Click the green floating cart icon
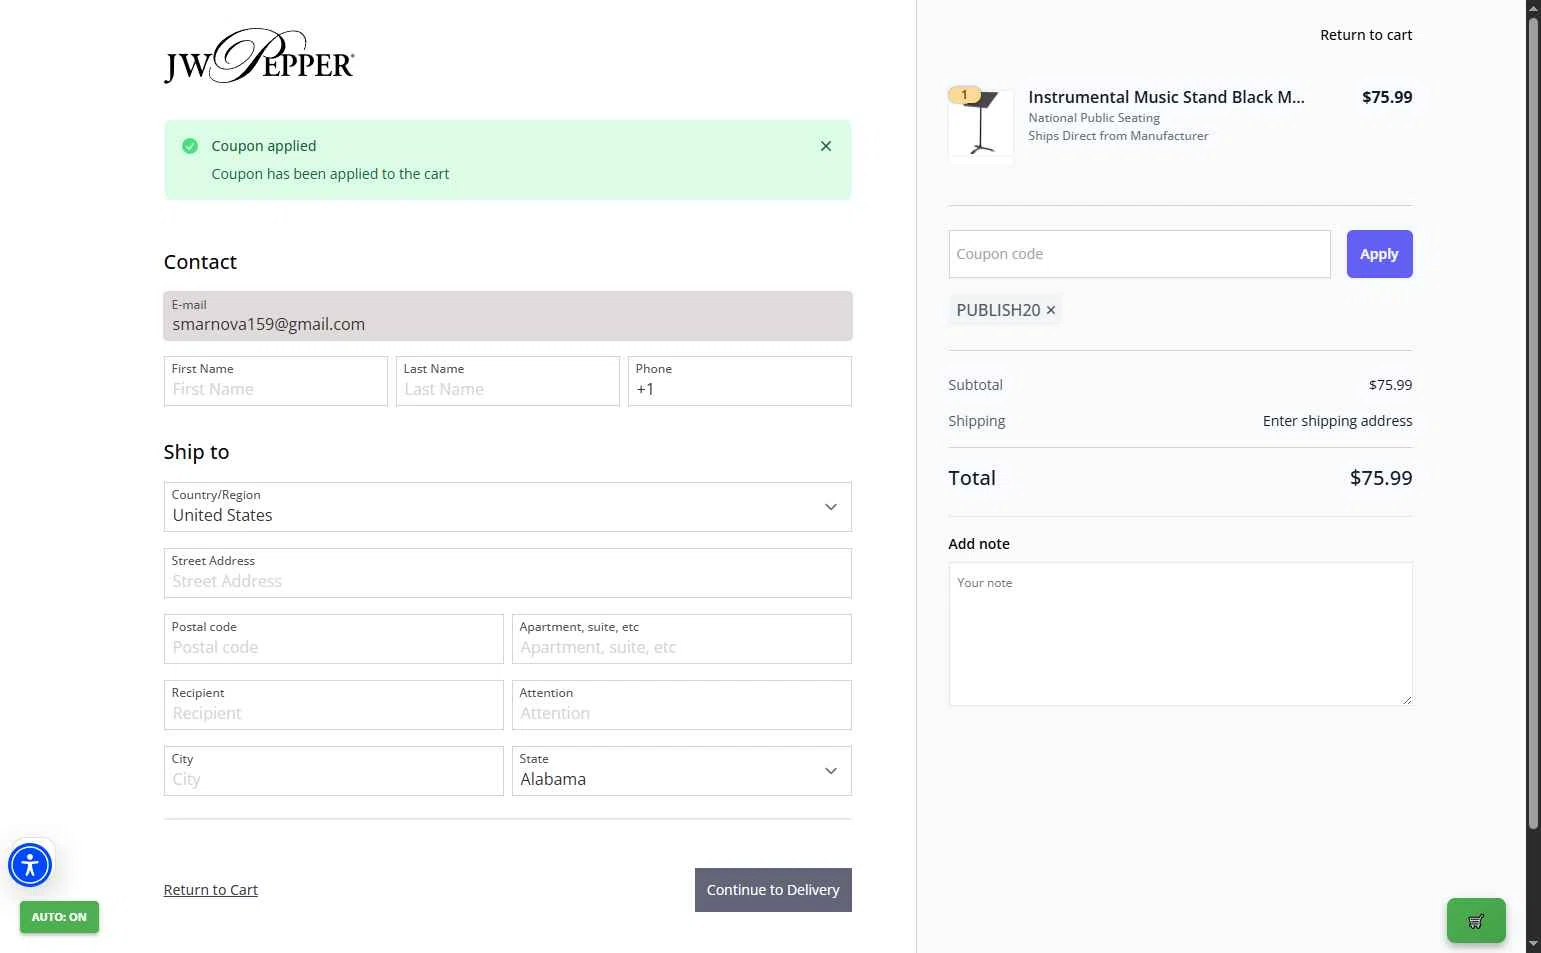This screenshot has height=953, width=1541. 1476,921
